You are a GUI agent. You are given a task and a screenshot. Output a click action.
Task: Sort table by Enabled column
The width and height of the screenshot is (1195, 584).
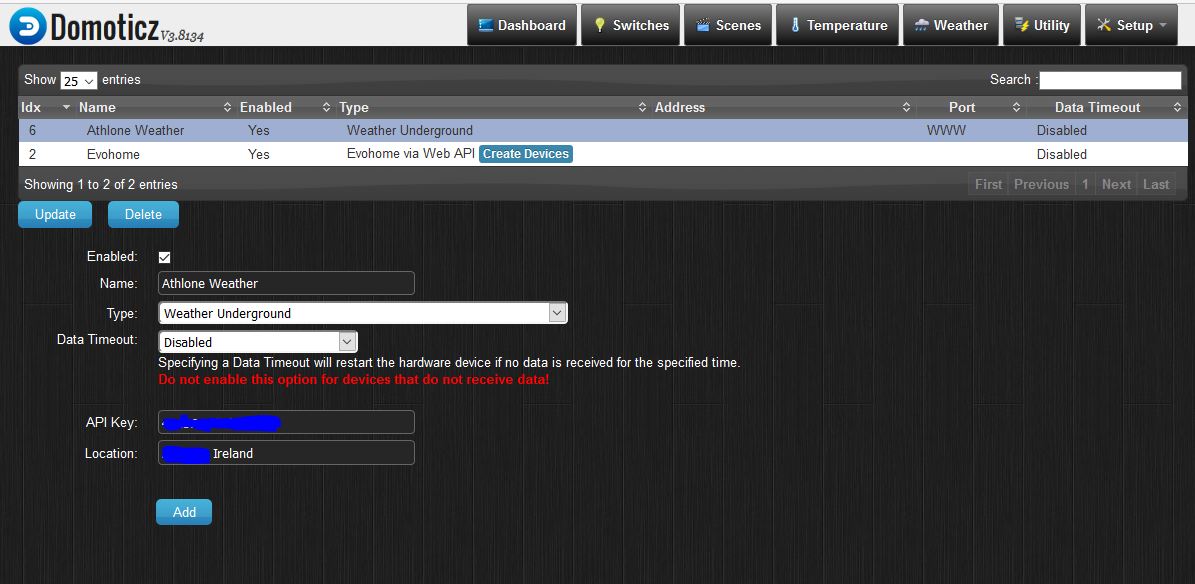click(285, 107)
